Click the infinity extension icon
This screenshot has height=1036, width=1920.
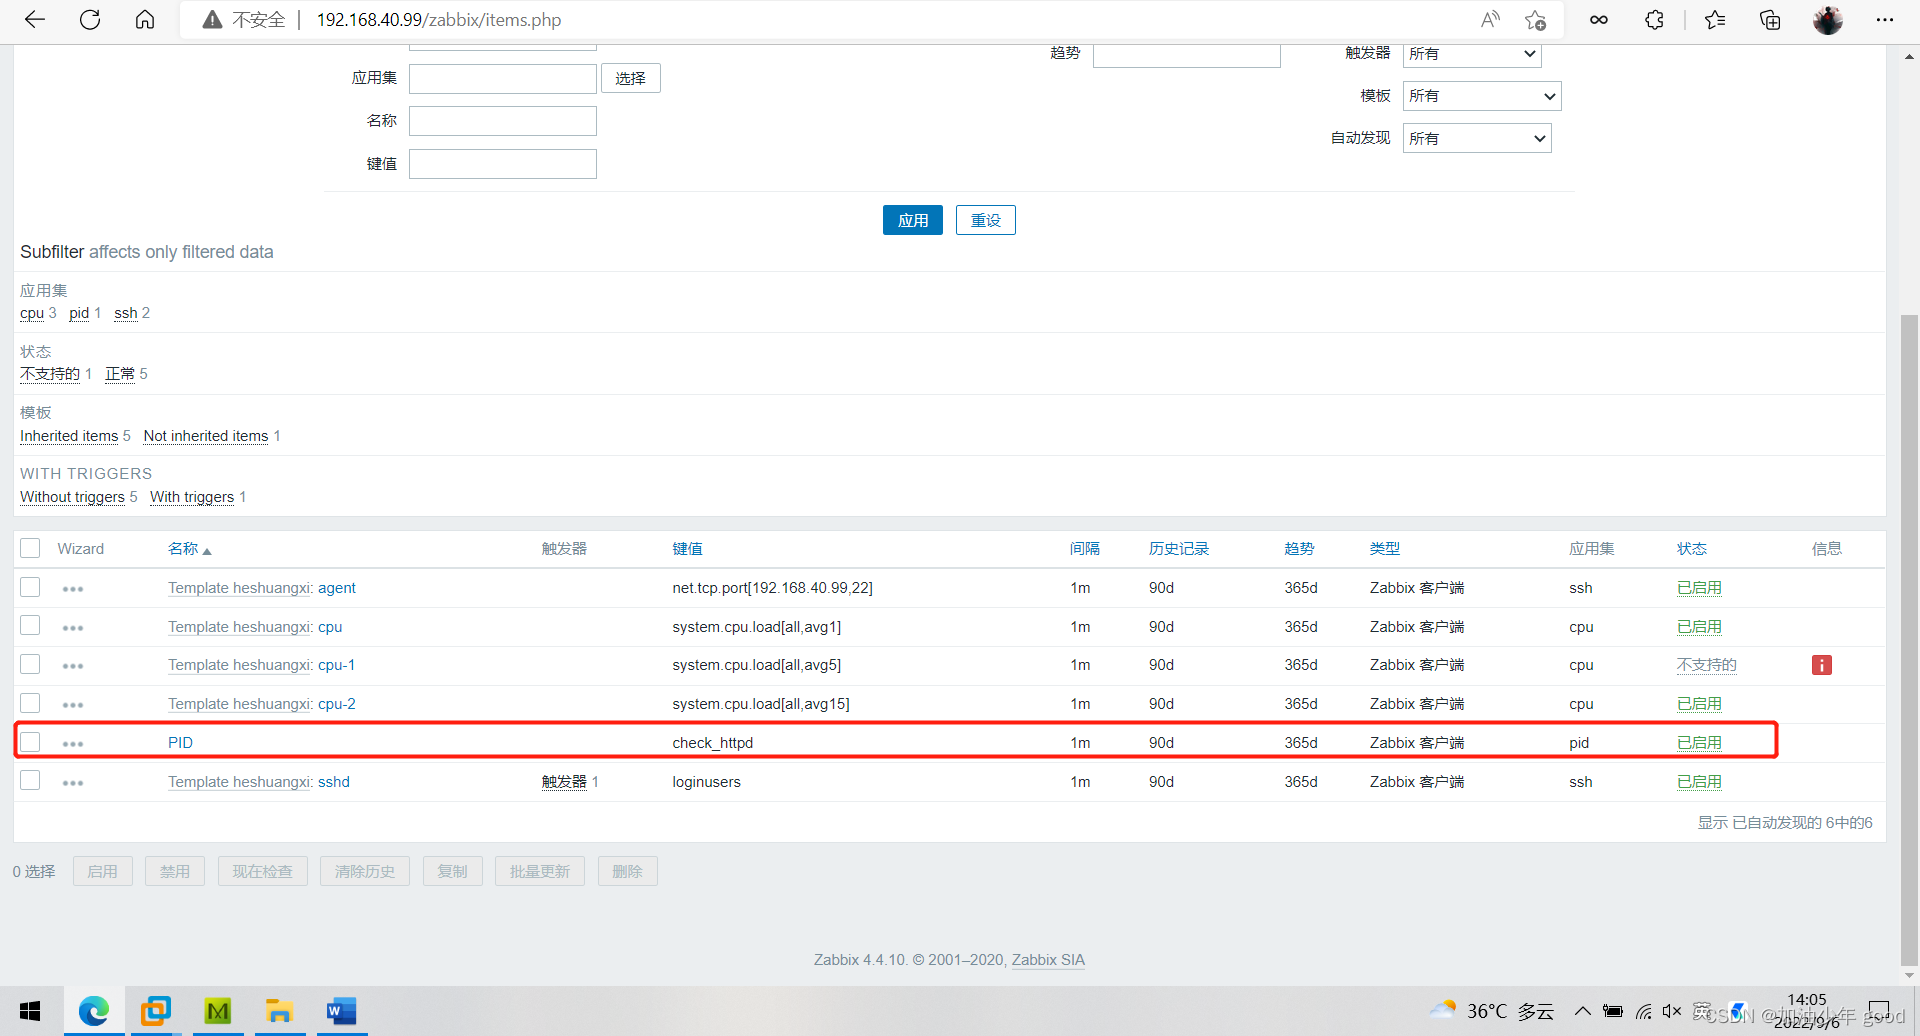[1599, 20]
